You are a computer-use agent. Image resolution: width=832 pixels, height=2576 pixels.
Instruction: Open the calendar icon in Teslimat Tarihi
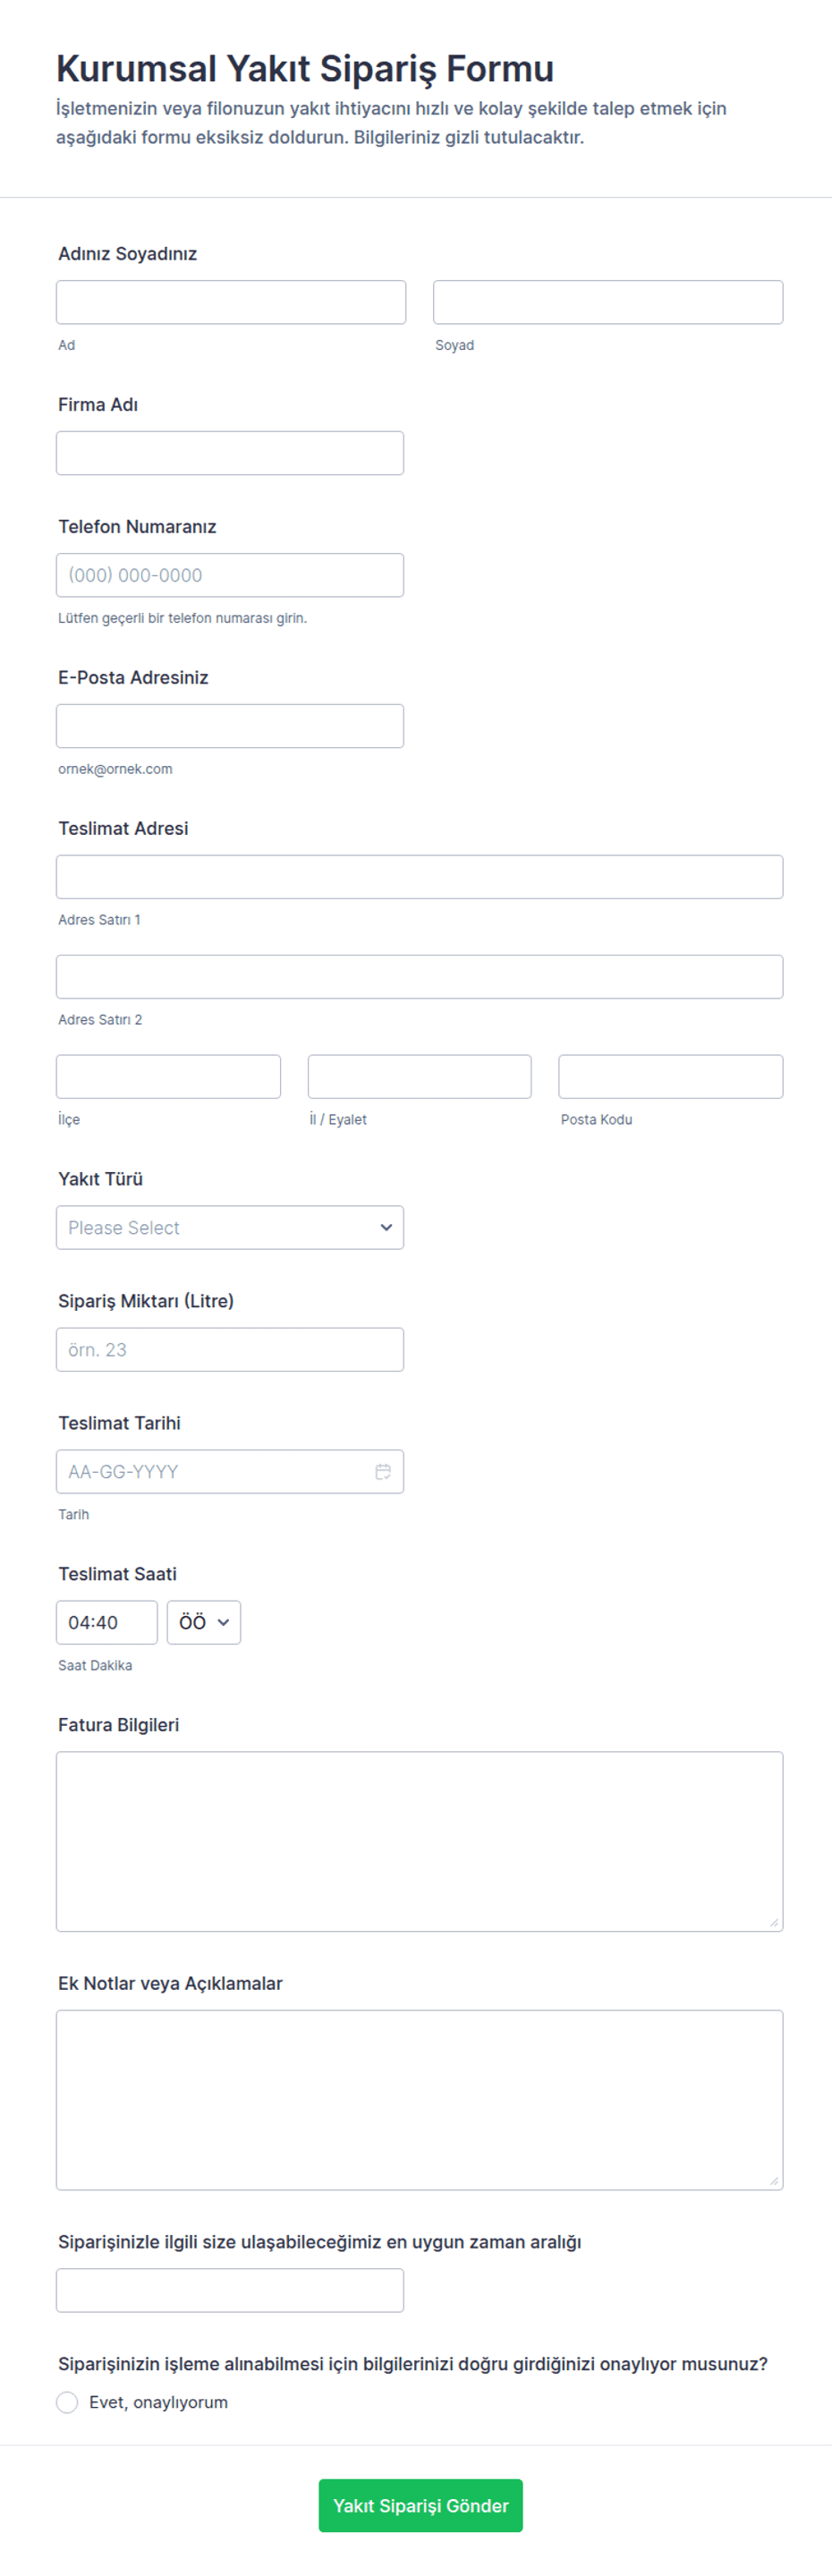pyautogui.click(x=382, y=1471)
